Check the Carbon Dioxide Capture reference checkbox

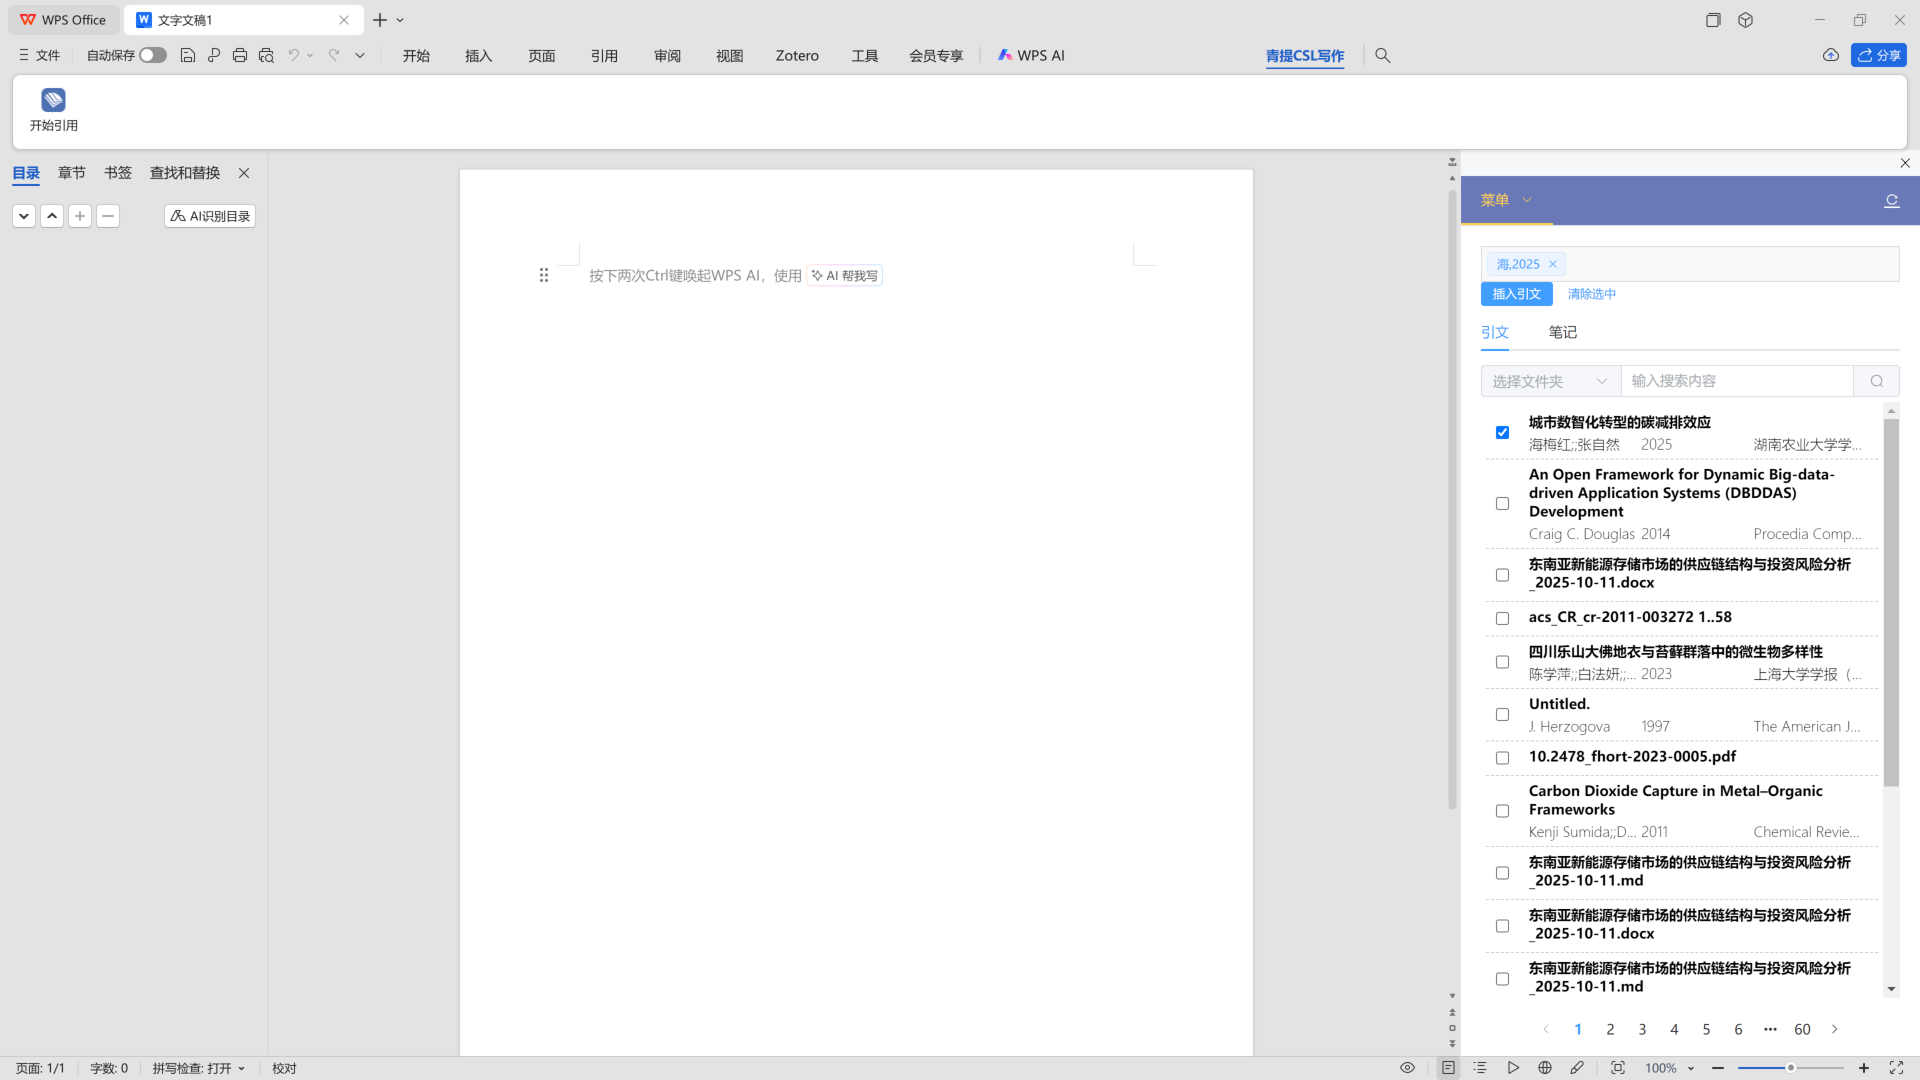(1502, 811)
